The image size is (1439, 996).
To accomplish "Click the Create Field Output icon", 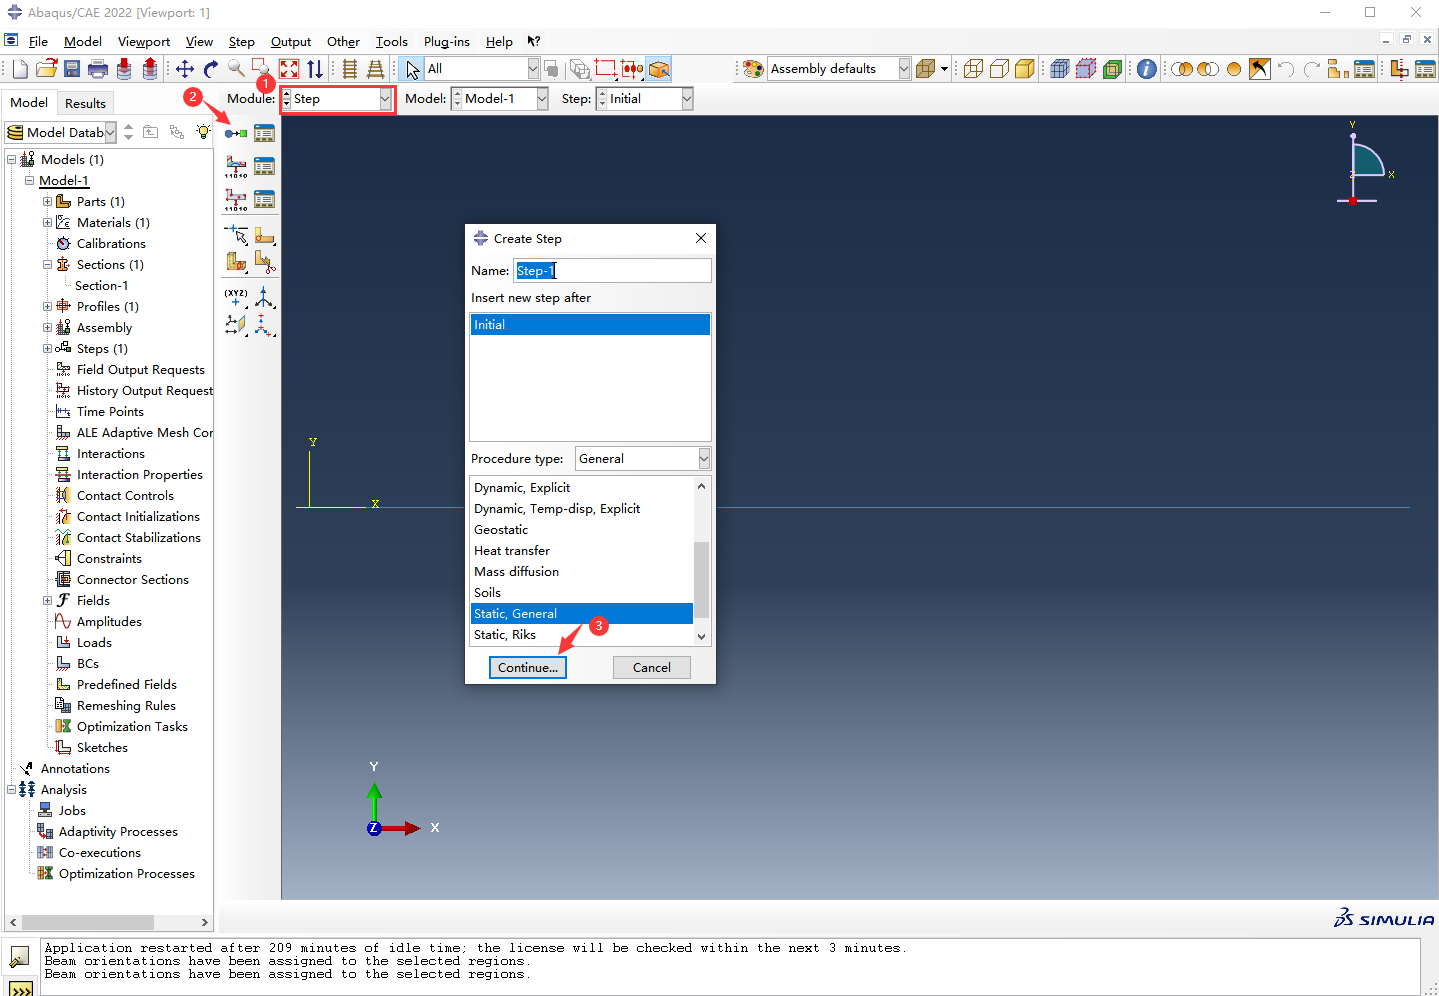I will pyautogui.click(x=236, y=167).
